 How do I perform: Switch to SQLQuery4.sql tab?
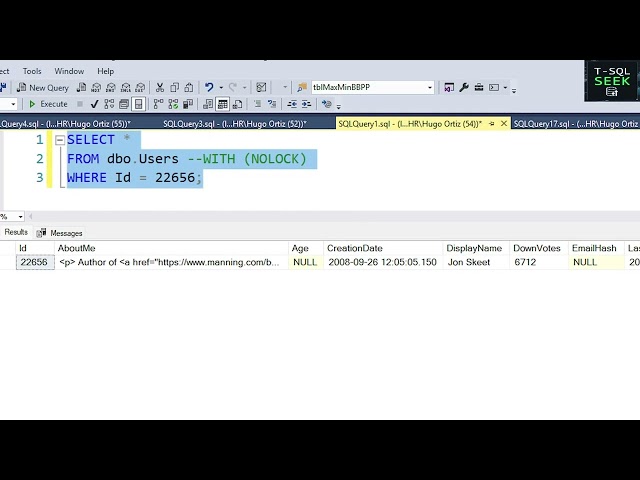[x=65, y=124]
